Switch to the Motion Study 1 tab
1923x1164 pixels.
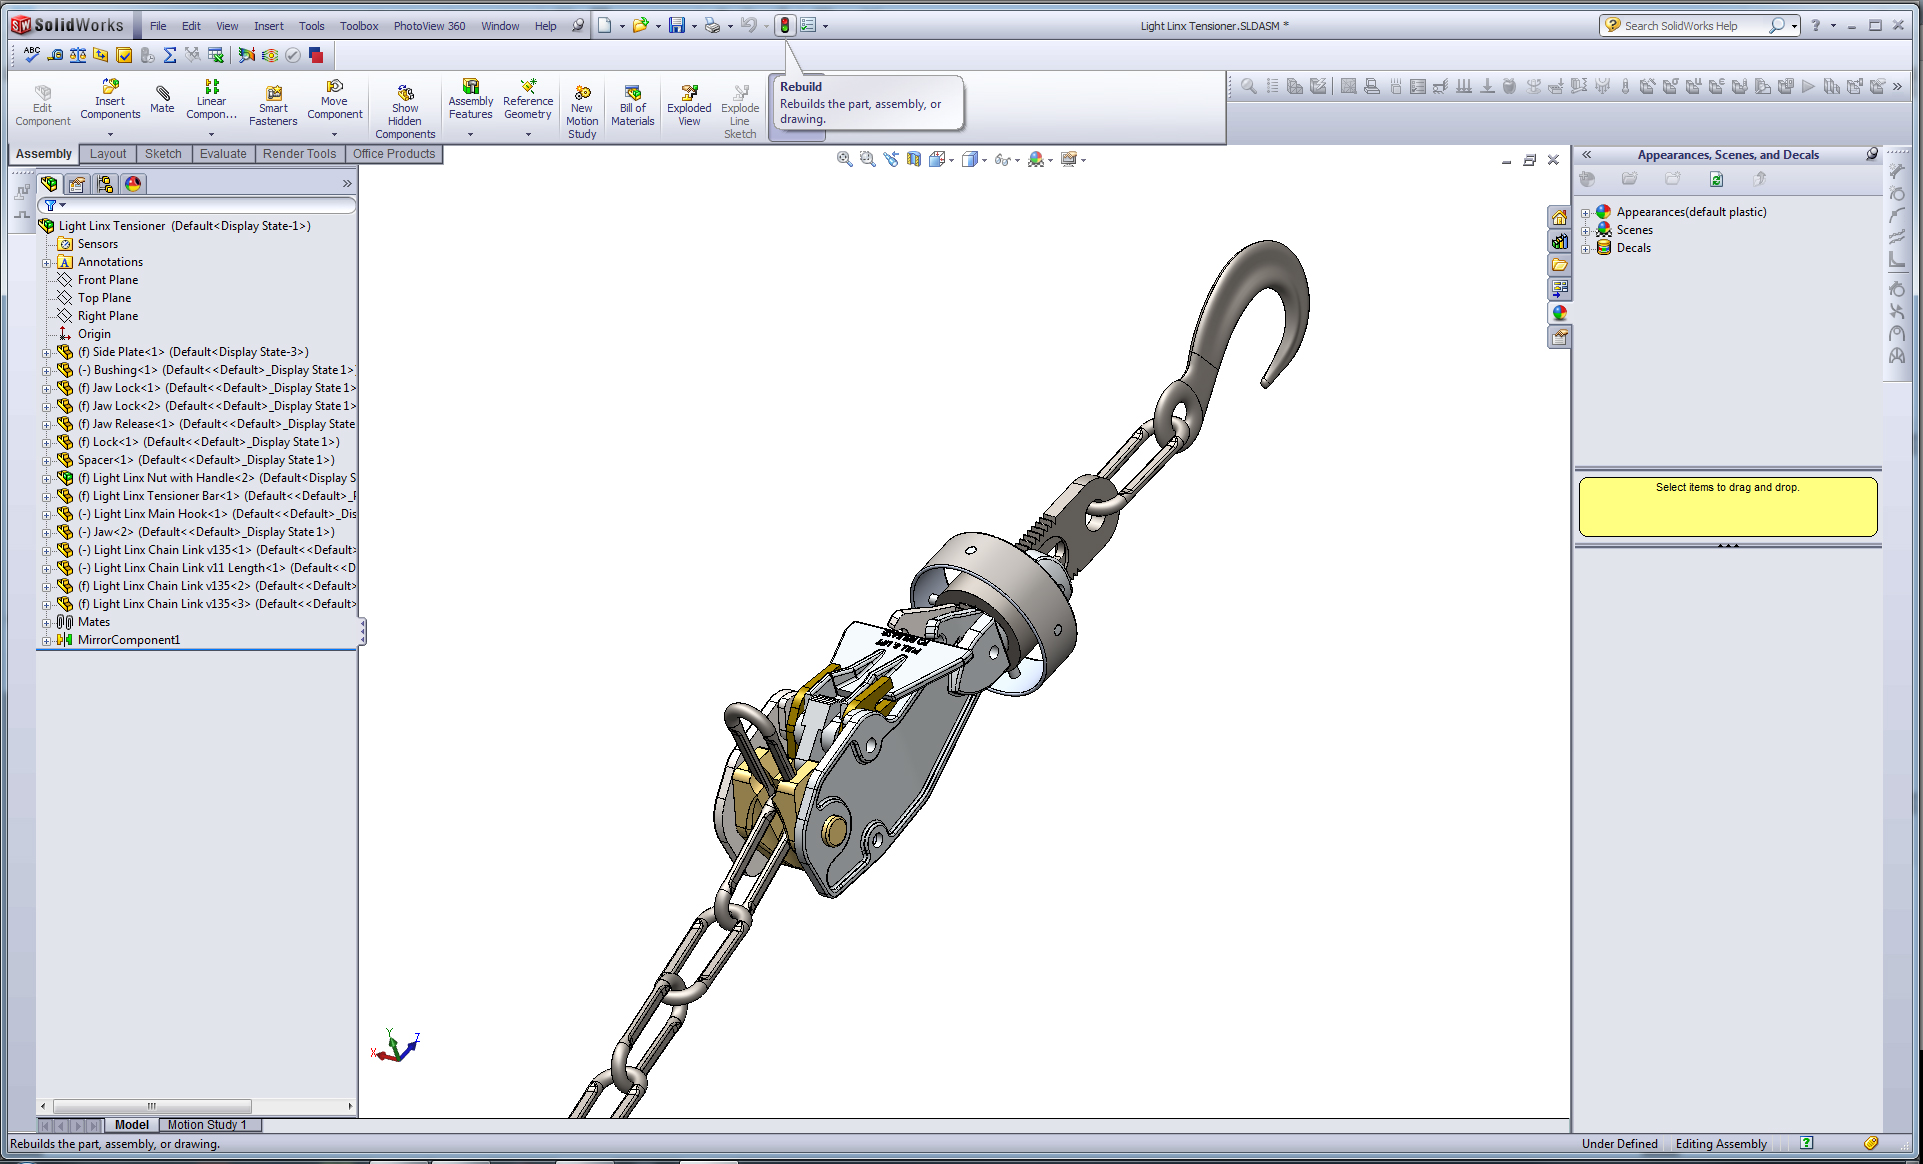pyautogui.click(x=207, y=1125)
